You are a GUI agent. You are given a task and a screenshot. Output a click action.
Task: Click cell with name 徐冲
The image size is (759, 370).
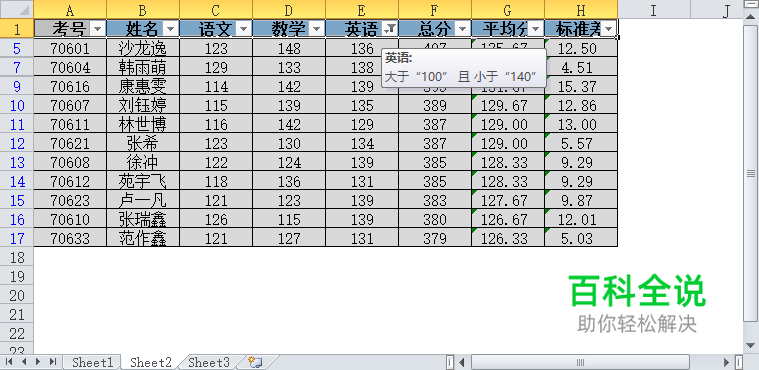tap(143, 162)
